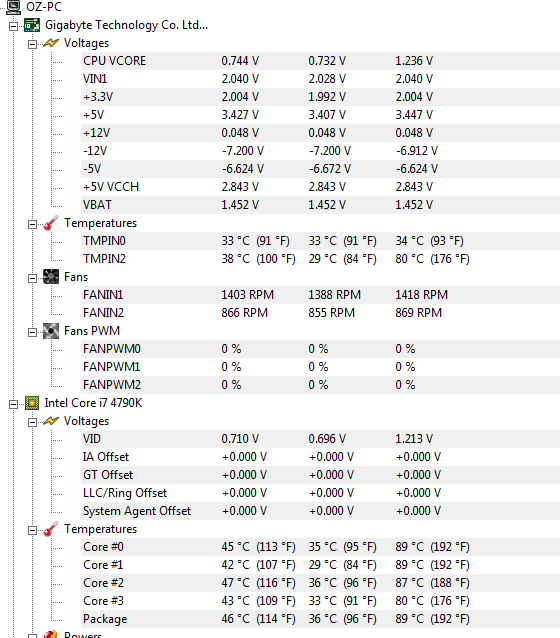Viewport: 560px width, 638px height.
Task: Click the CPU Temperatures thermometer icon
Action: coord(51,529)
